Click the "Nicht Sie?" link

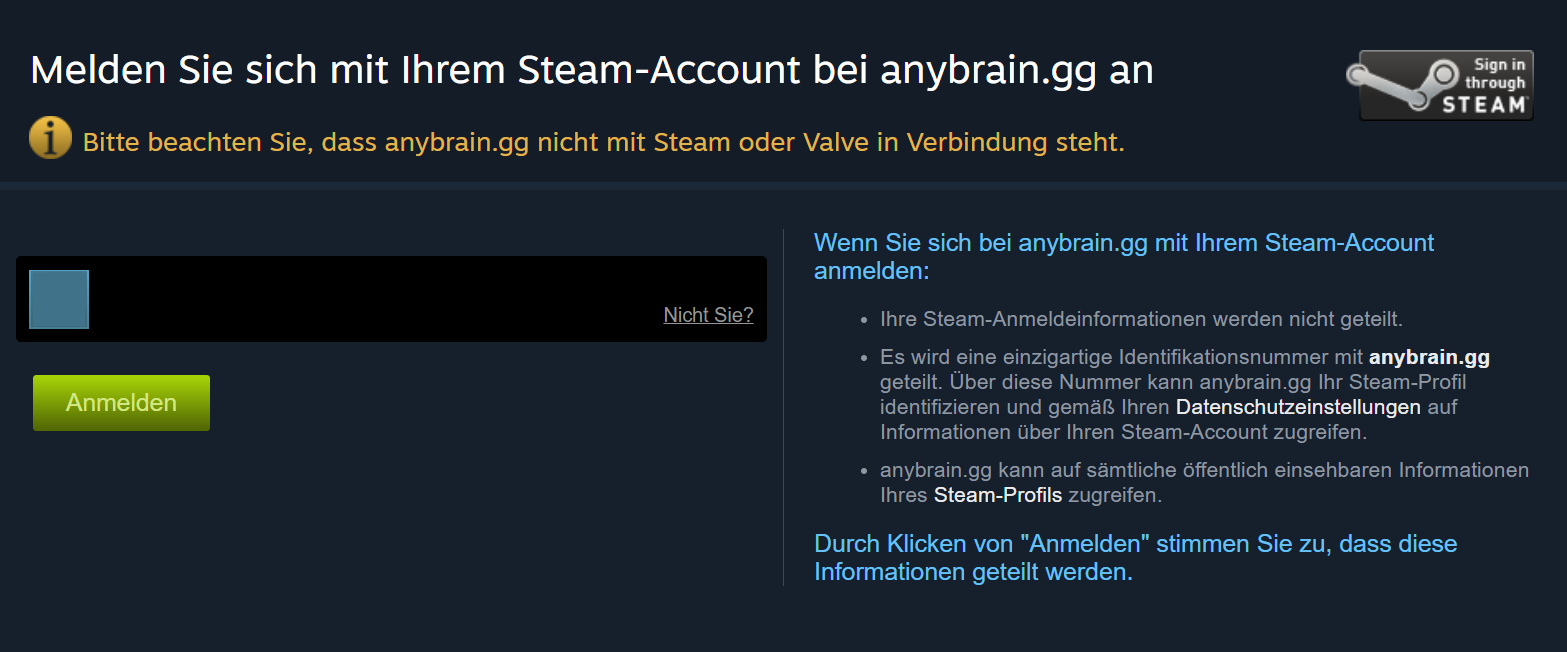coord(708,315)
